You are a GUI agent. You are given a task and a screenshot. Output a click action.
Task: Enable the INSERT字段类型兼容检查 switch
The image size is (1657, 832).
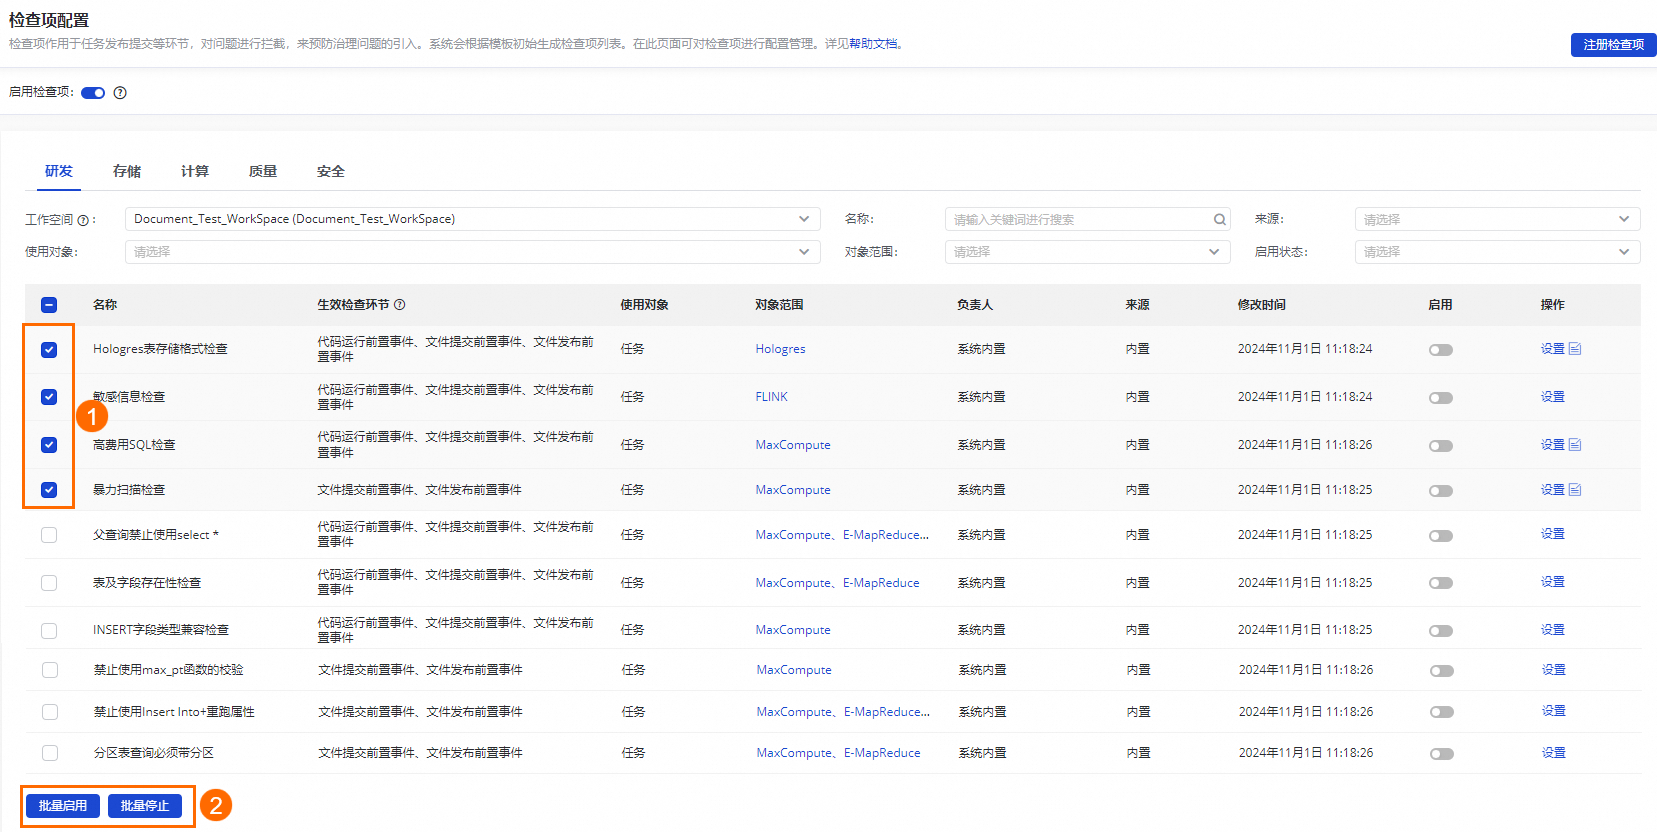[x=1441, y=631]
